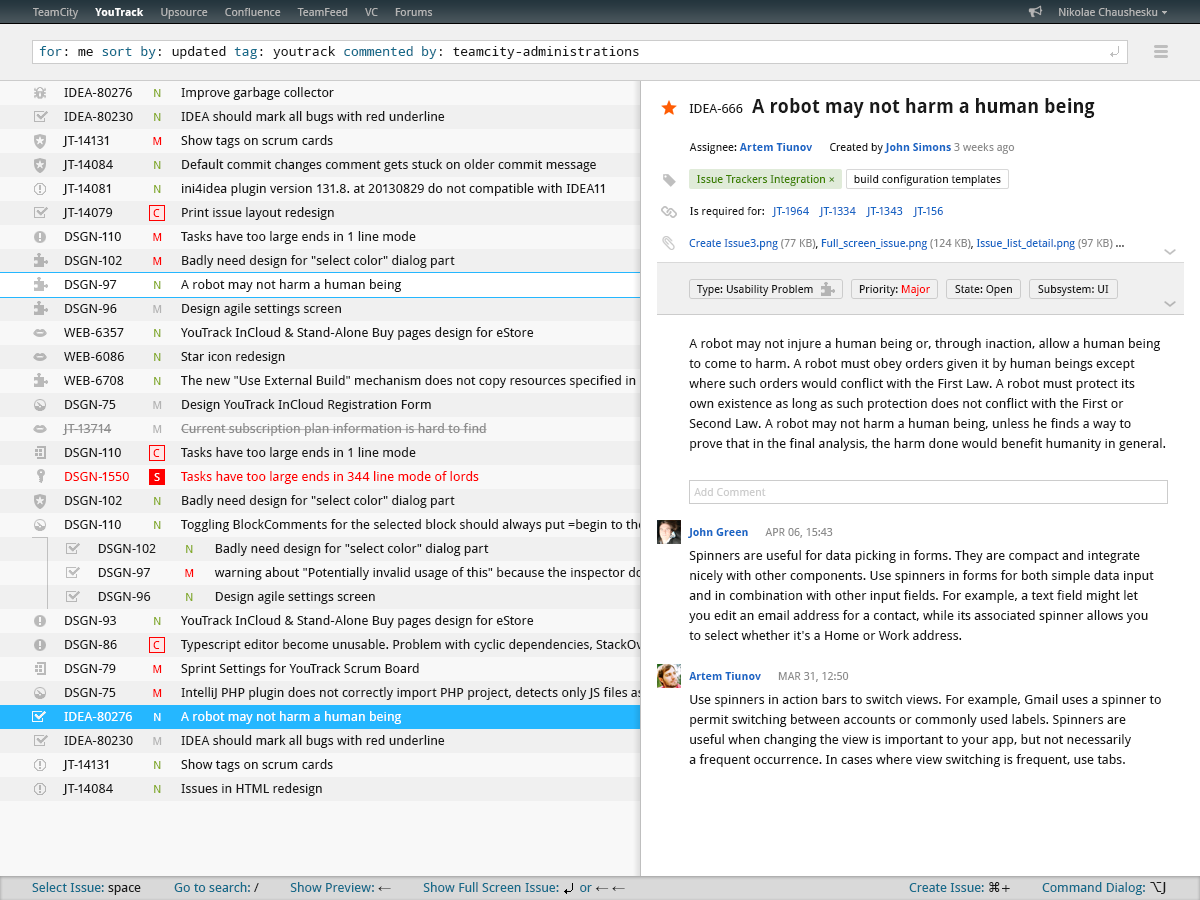Screen dimensions: 1200x900
Task: Toggle the orange star on IDEA-666
Action: pos(669,107)
